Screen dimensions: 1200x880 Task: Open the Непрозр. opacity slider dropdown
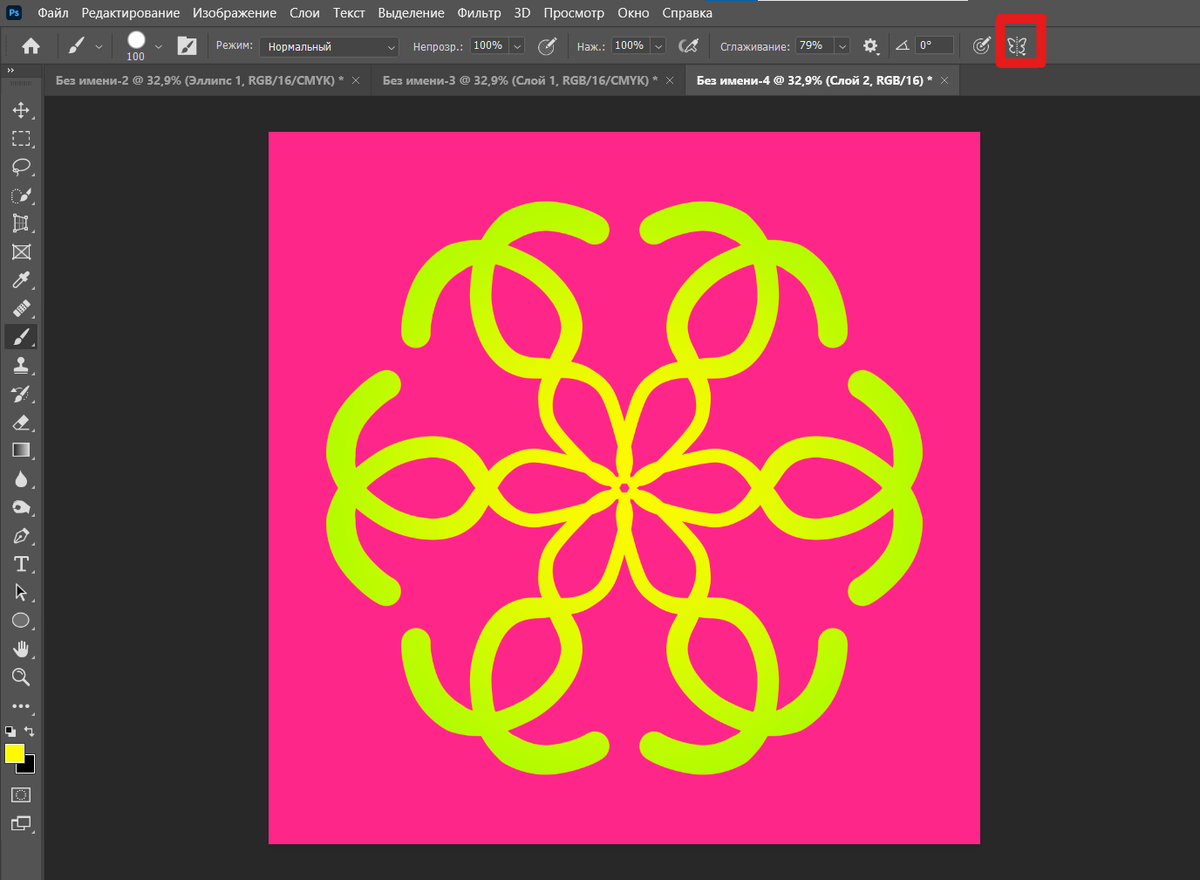coord(517,46)
